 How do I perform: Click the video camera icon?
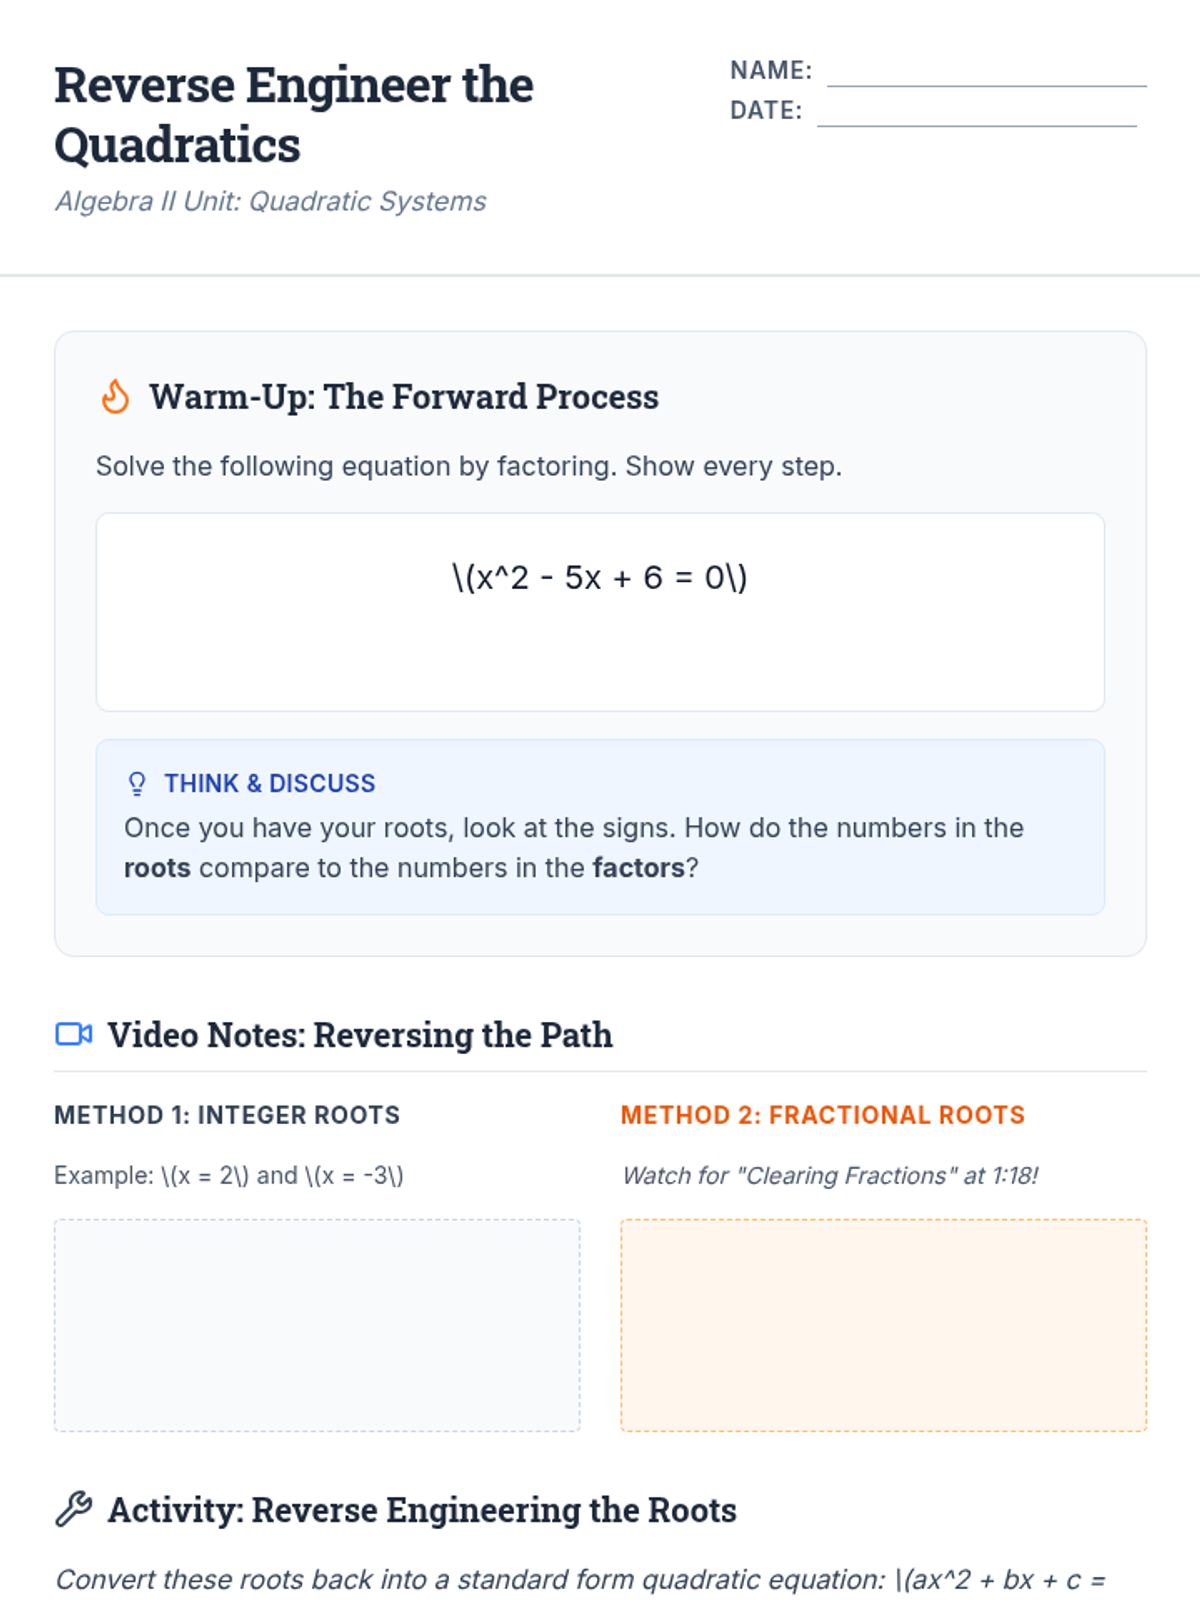pos(73,1034)
